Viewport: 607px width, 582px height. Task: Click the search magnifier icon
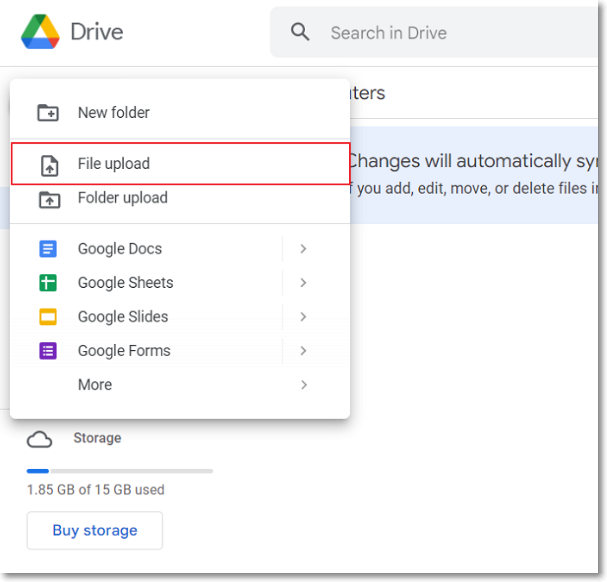[x=300, y=32]
